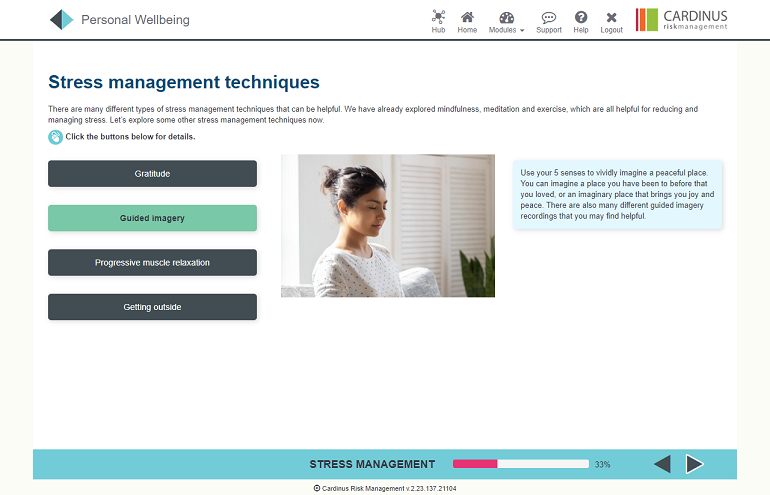This screenshot has height=495, width=770.
Task: Click the Cardinus Risk Management version footer
Action: point(389,489)
